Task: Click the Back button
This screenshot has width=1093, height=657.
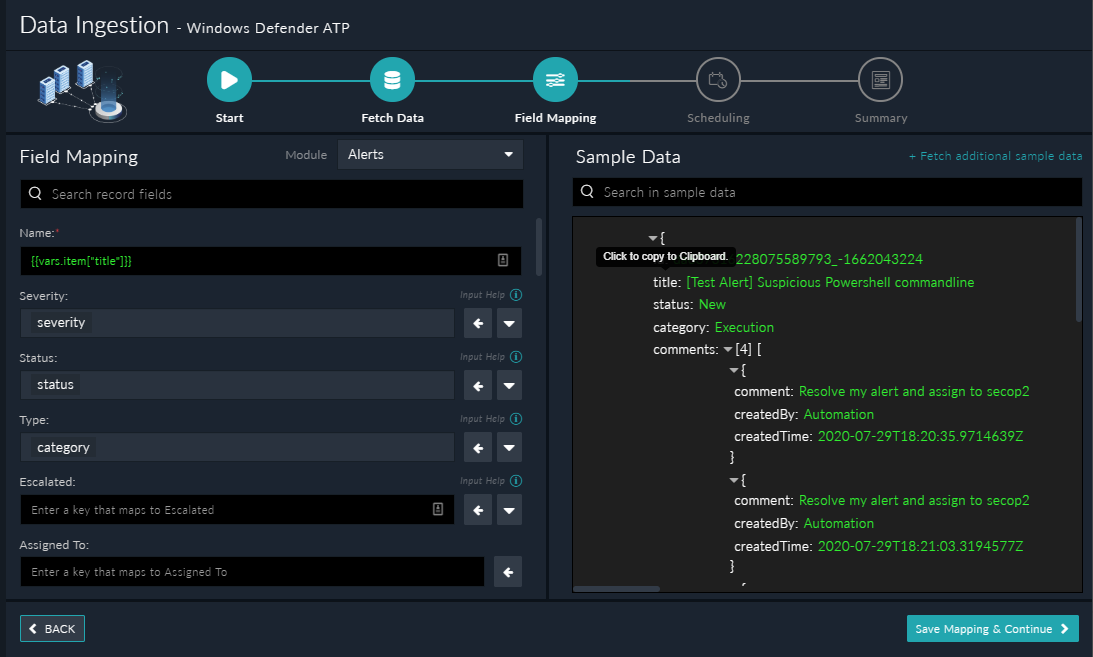Action: [52, 628]
